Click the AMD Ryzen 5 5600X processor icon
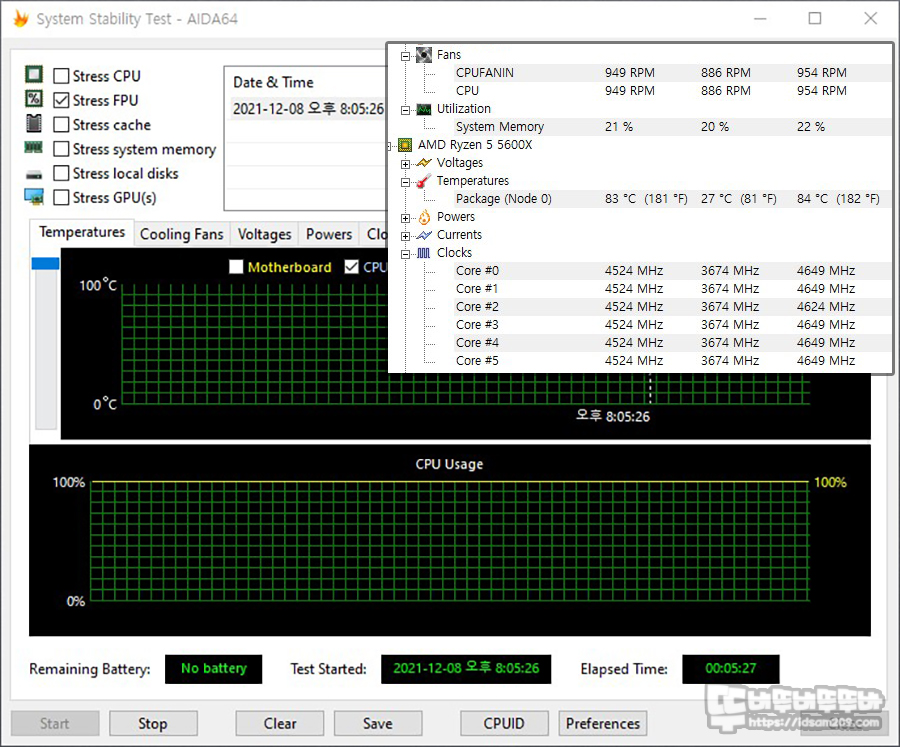Viewport: 900px width, 747px height. click(405, 145)
